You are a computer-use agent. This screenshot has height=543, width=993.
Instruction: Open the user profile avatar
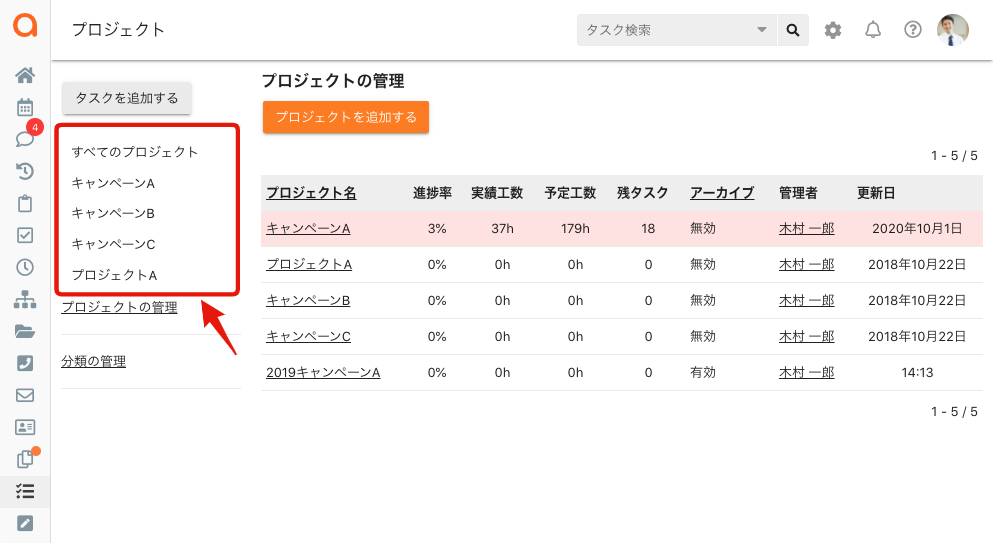coord(953,30)
